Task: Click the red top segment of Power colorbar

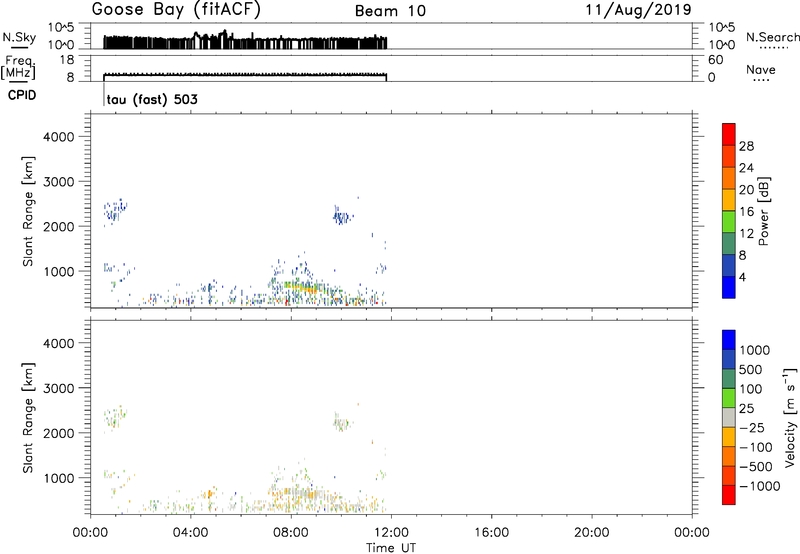Action: coord(729,134)
